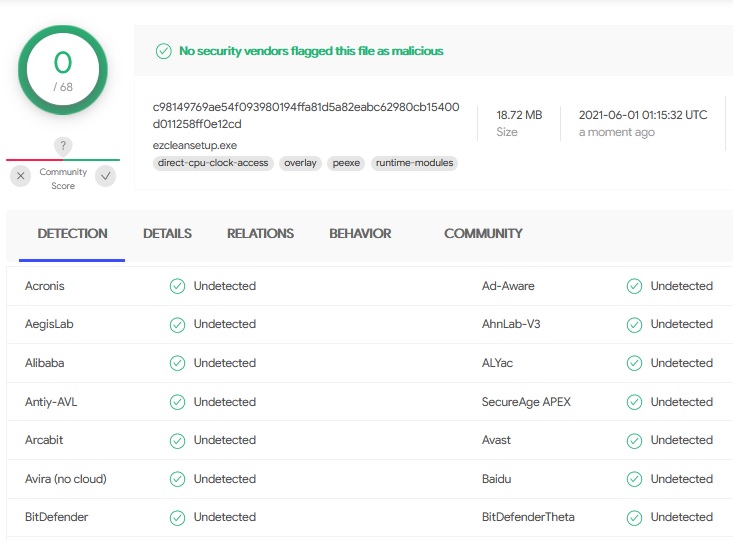Viewport: 733px width, 541px height.
Task: Click the check icon in the Alibaba row
Action: [178, 363]
